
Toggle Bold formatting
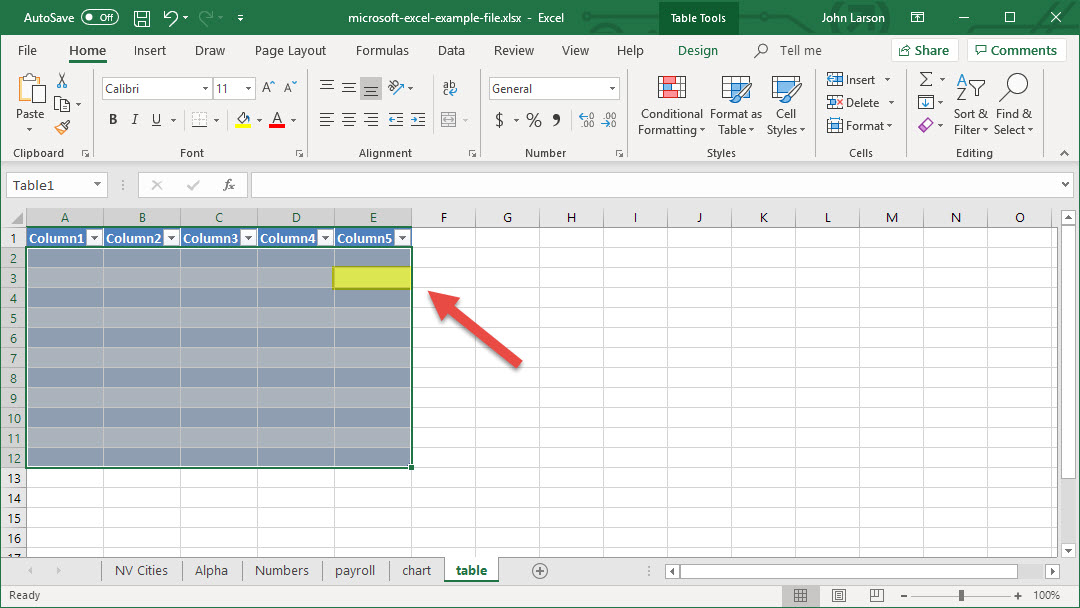[x=113, y=120]
